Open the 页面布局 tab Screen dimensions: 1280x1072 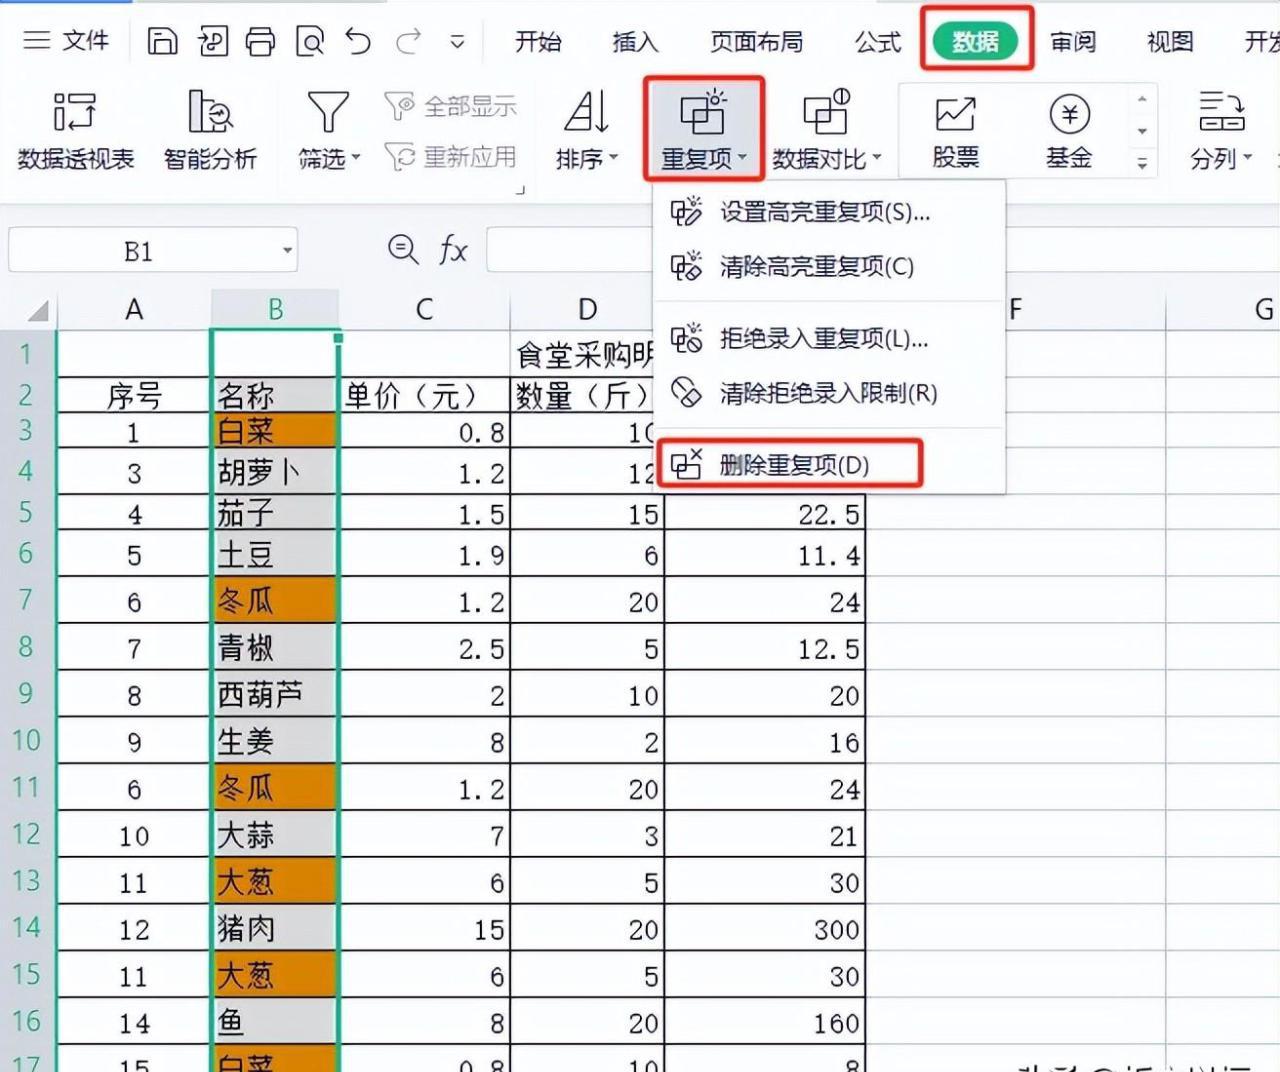(x=757, y=42)
